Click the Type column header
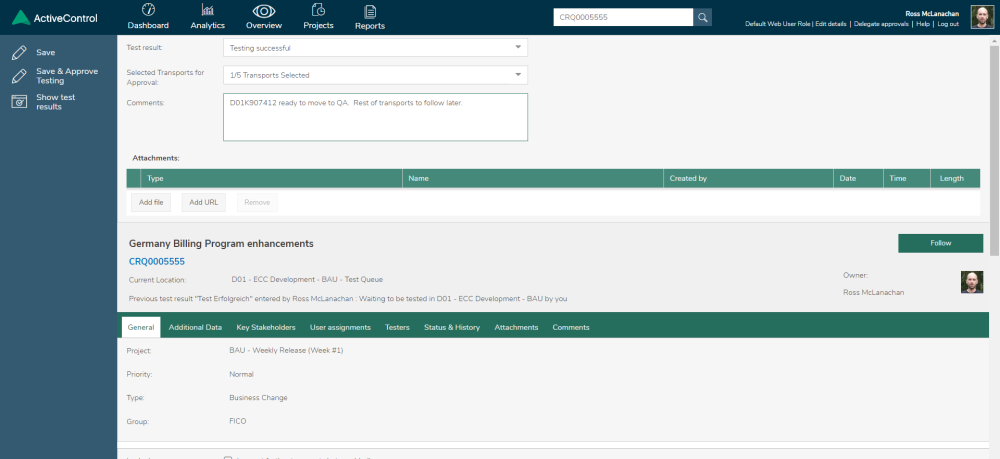Viewport: 1000px width, 459px height. 271,178
